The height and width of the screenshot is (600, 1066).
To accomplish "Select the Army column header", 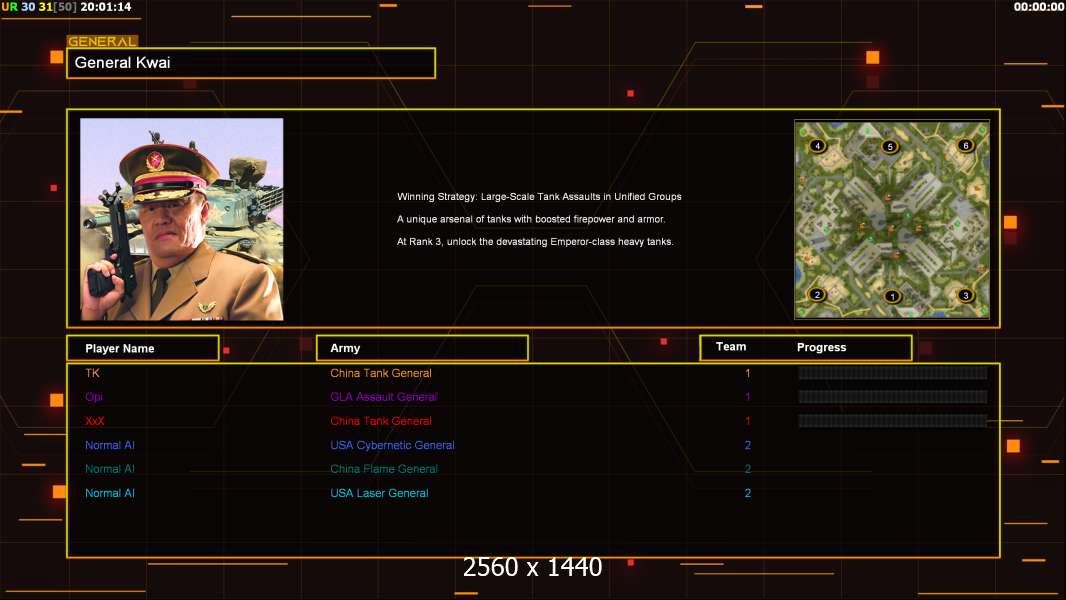I will click(421, 348).
